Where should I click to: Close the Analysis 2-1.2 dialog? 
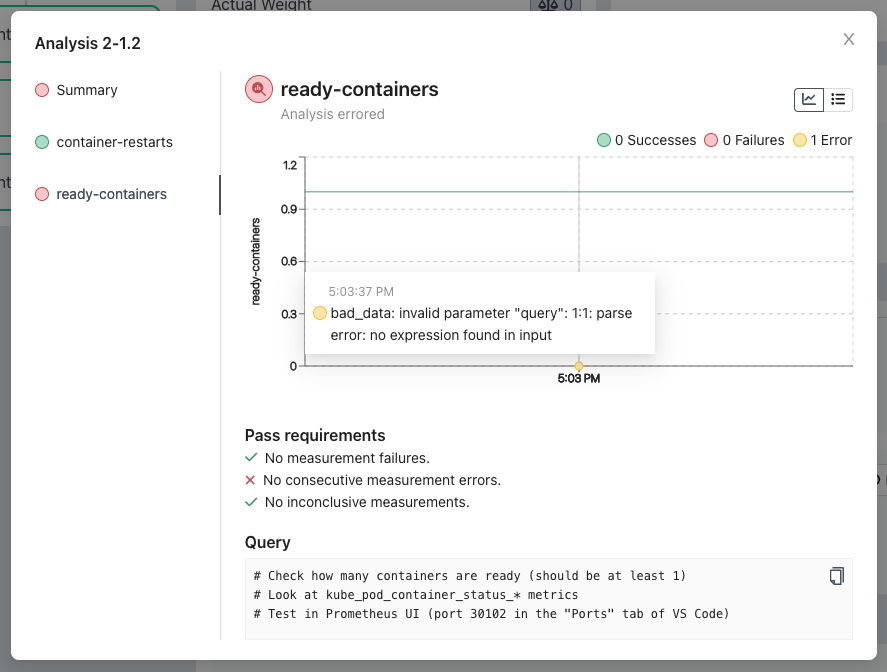848,39
